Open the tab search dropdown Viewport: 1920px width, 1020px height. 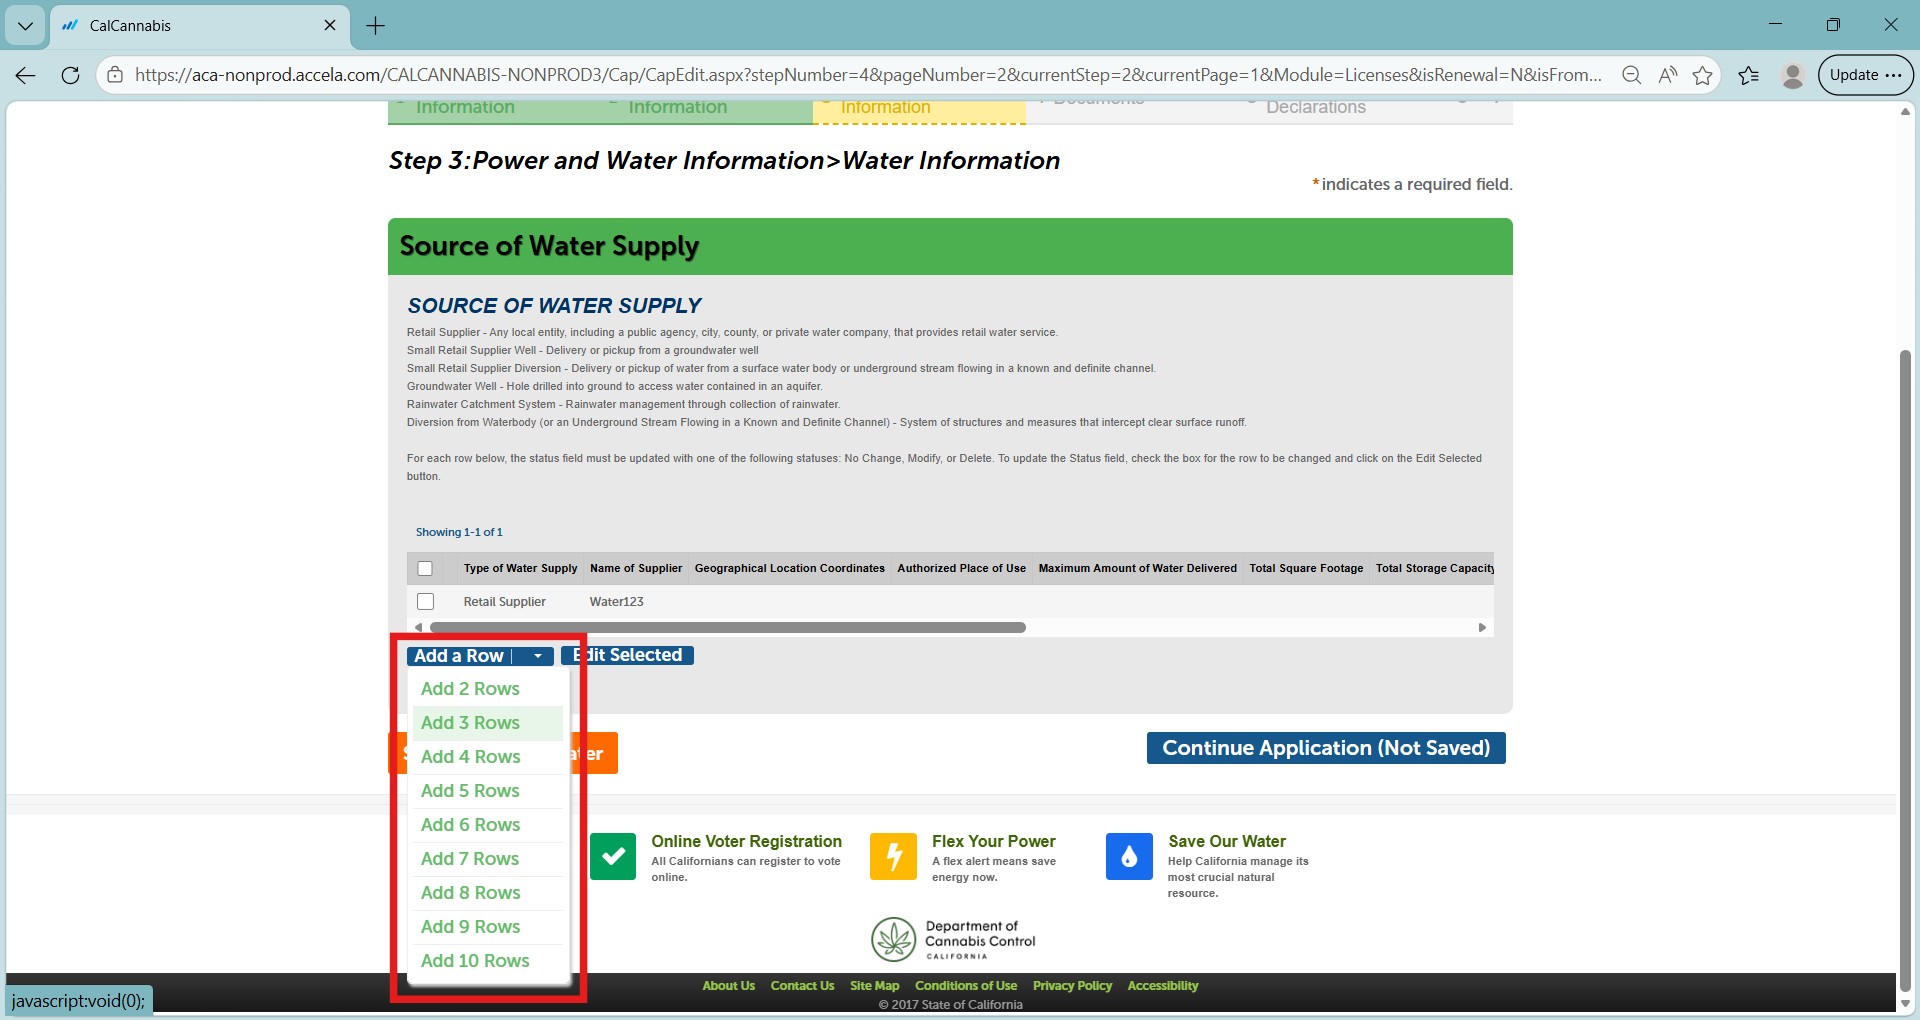[25, 26]
